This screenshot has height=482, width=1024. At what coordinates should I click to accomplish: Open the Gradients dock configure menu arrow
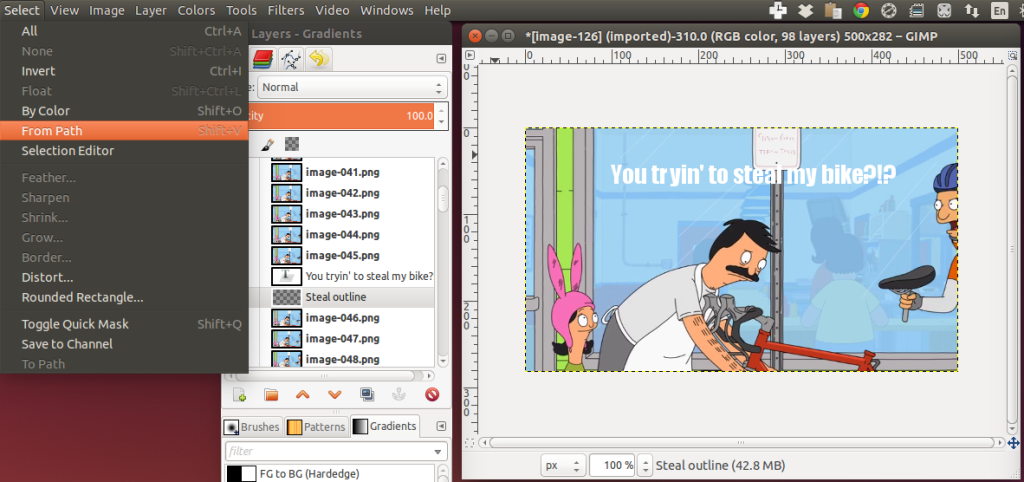[x=441, y=426]
